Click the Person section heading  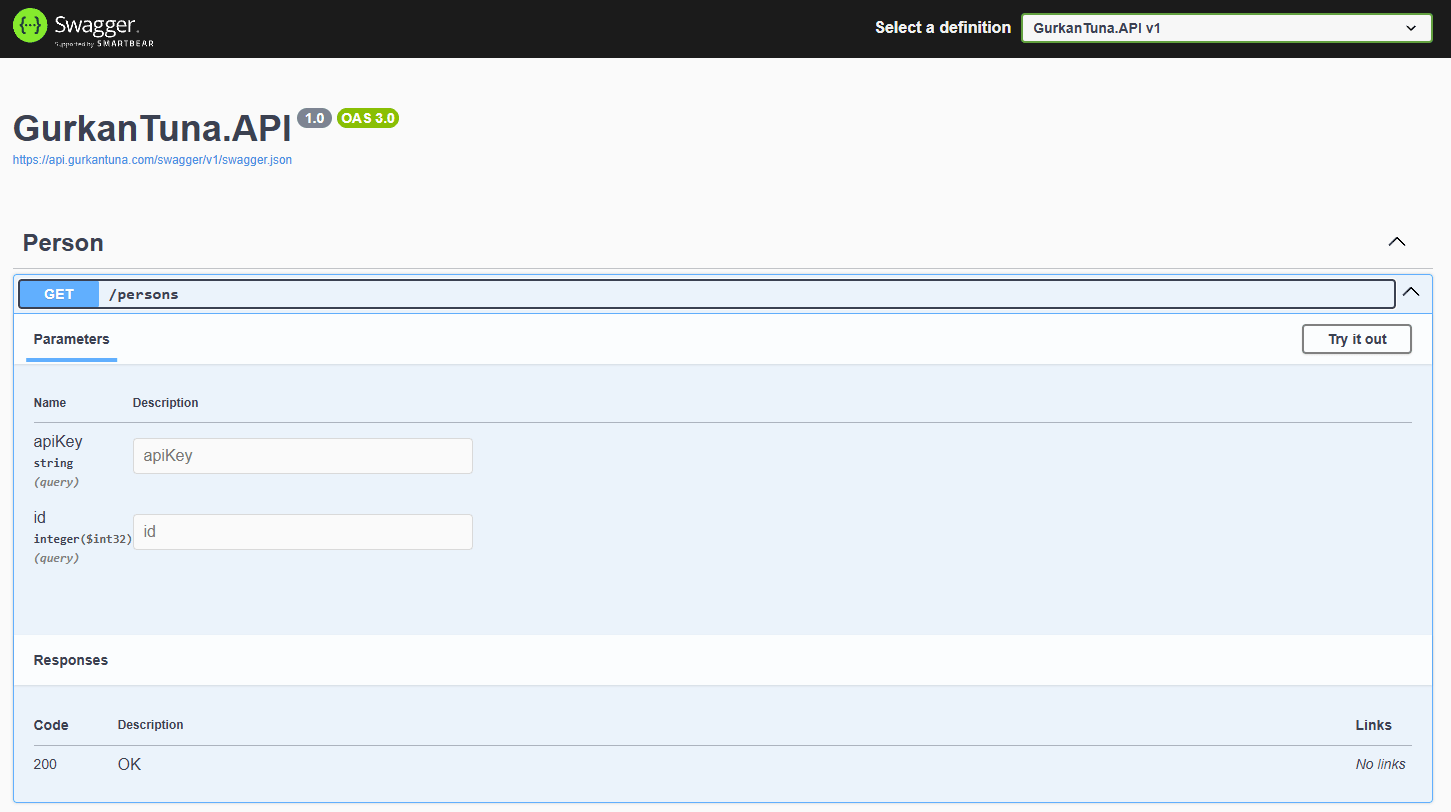click(63, 243)
